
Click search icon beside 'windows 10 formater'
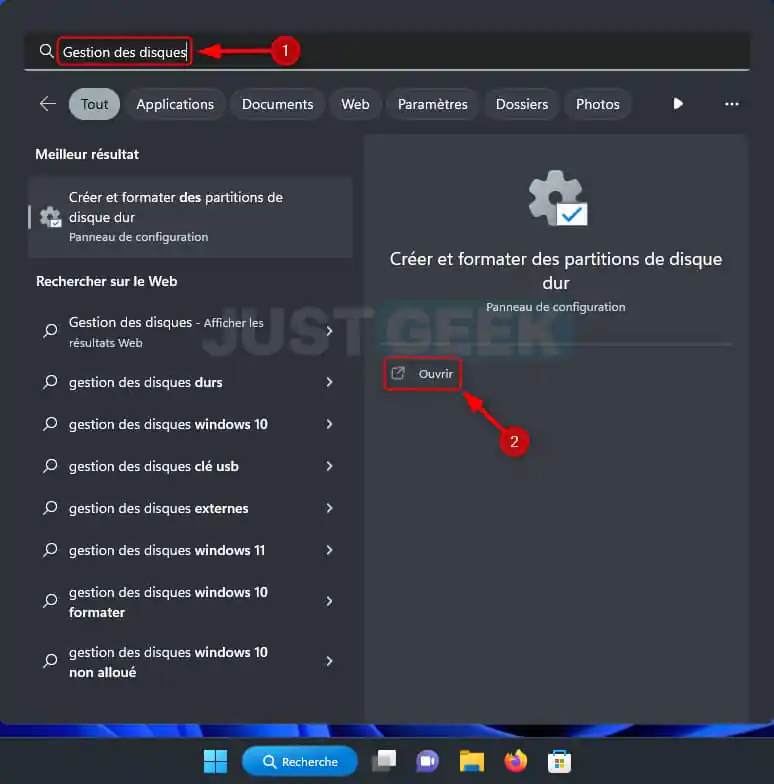[x=50, y=601]
